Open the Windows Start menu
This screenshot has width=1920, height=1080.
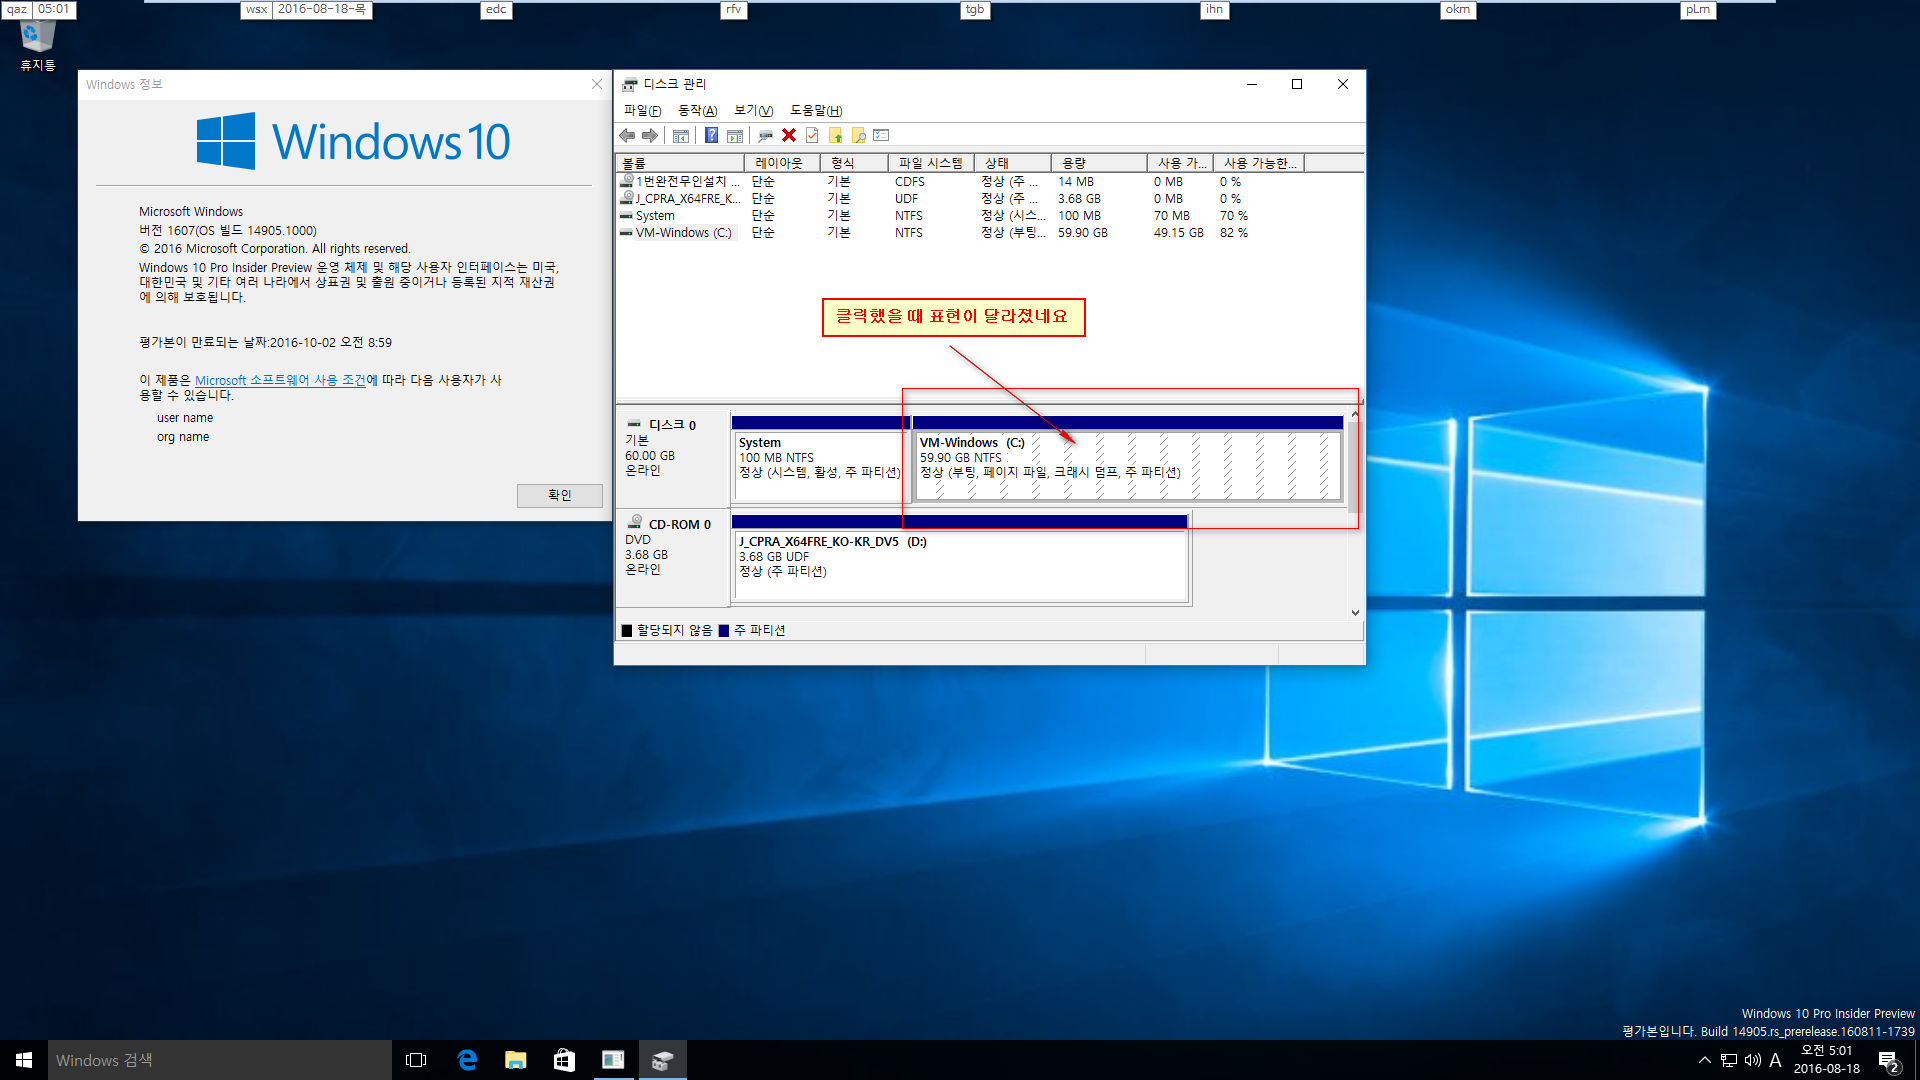pyautogui.click(x=24, y=1060)
